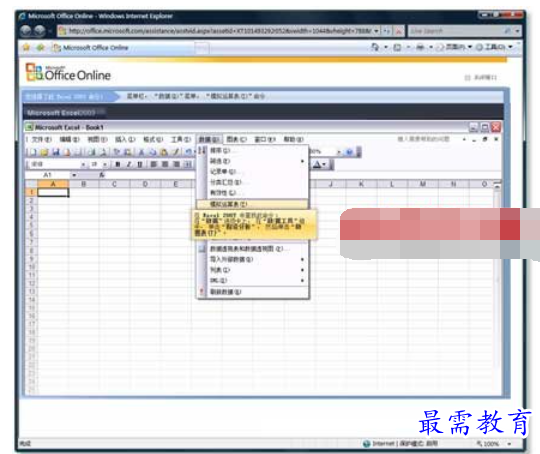Refresh the page in Internet Explorer

[x=387, y=31]
